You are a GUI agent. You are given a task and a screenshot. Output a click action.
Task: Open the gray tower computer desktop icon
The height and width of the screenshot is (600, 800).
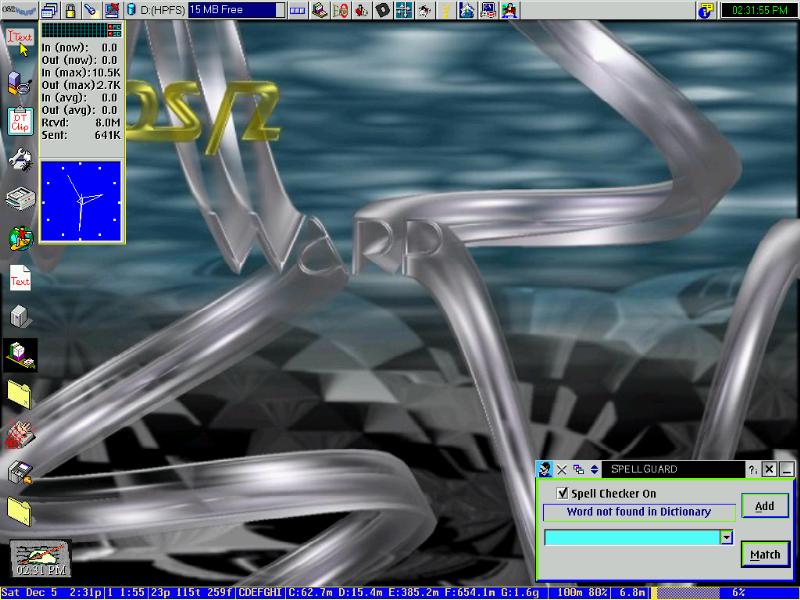coord(20,316)
